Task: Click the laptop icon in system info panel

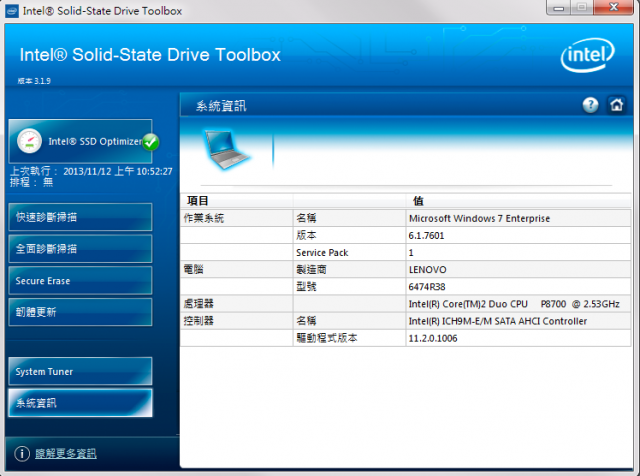Action: tap(225, 150)
